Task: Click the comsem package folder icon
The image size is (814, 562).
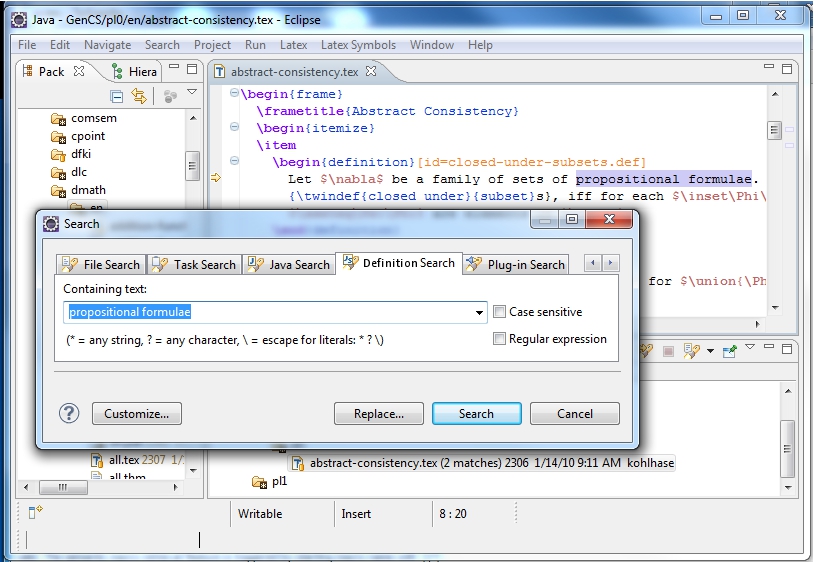Action: click(x=58, y=118)
